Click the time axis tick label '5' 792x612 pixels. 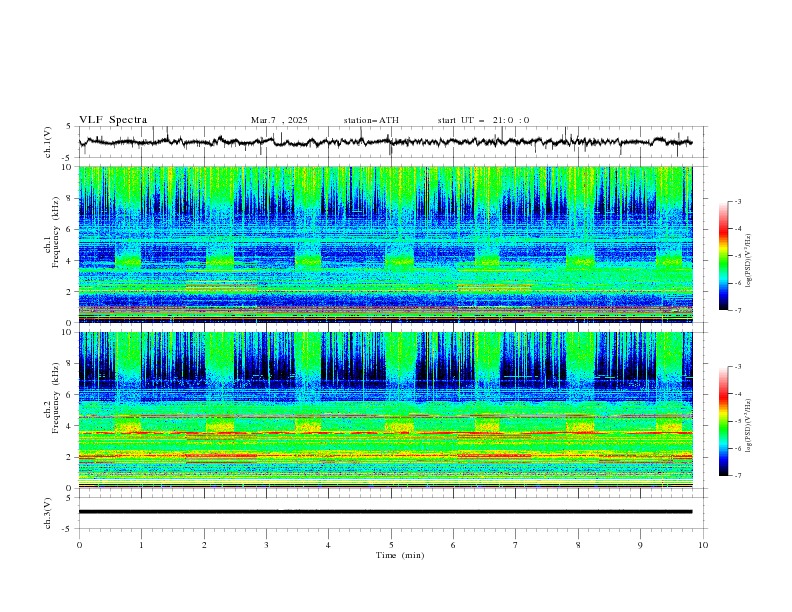click(x=391, y=545)
